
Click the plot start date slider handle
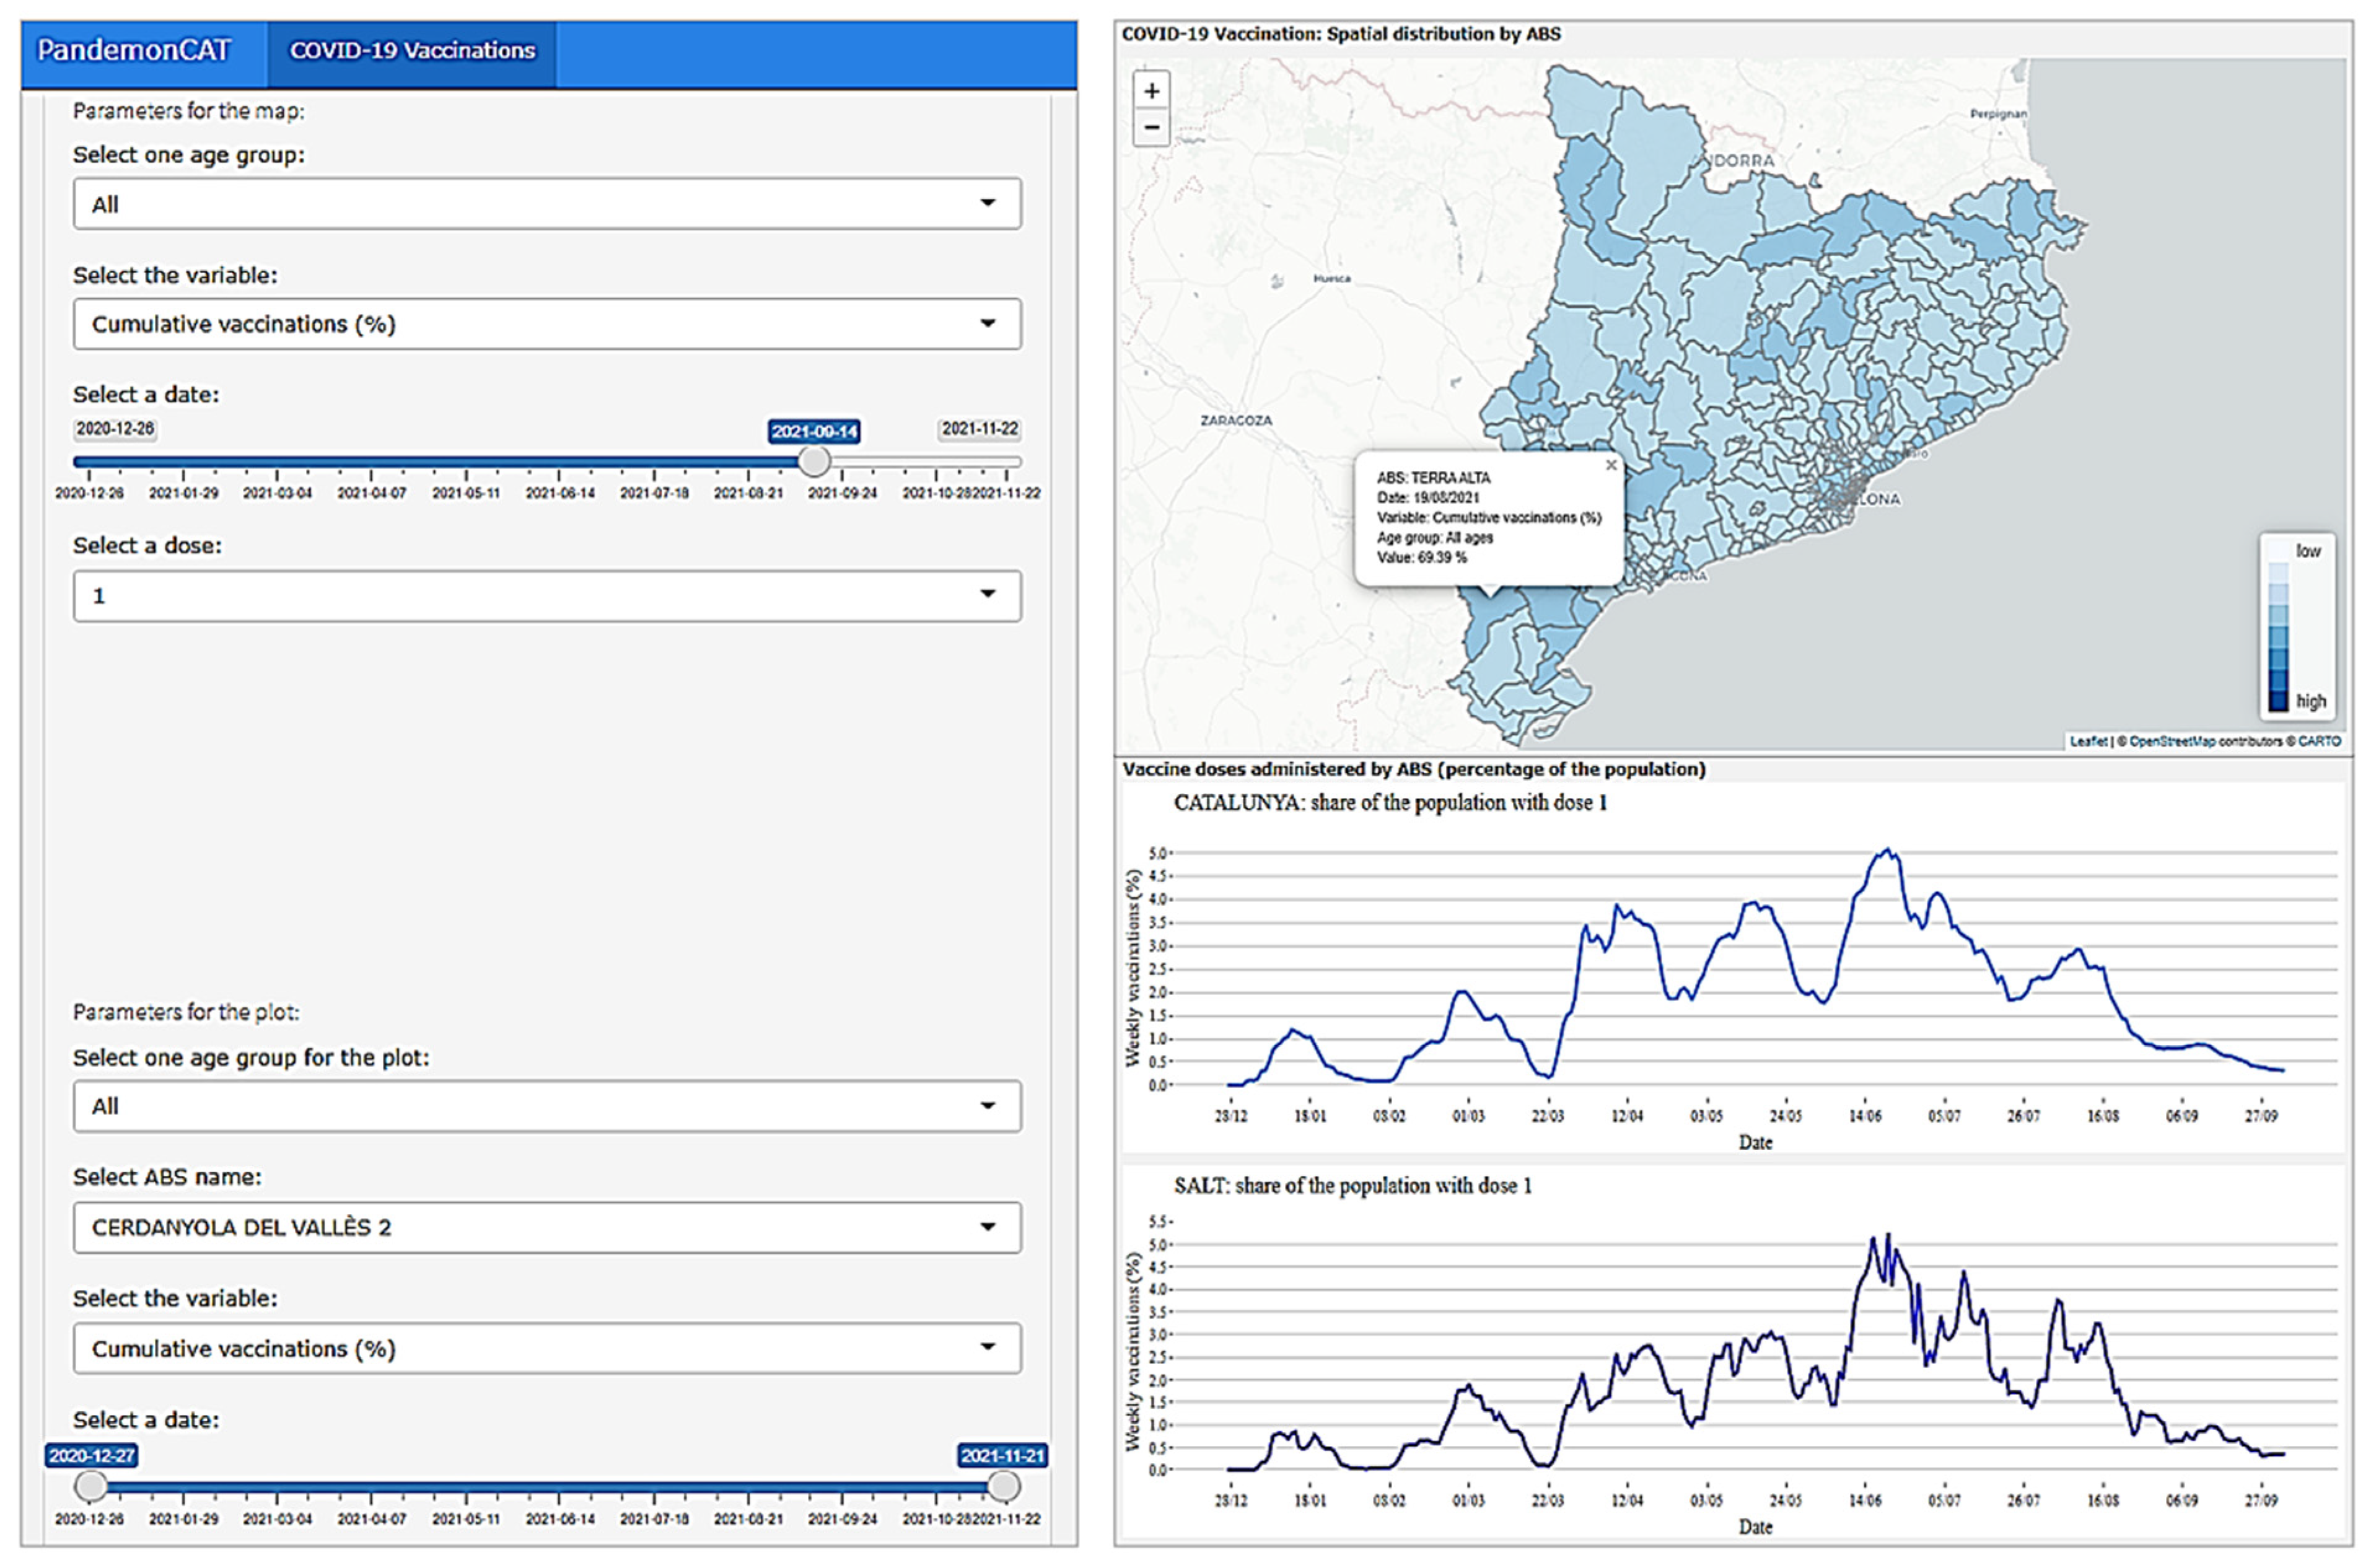coord(91,1486)
